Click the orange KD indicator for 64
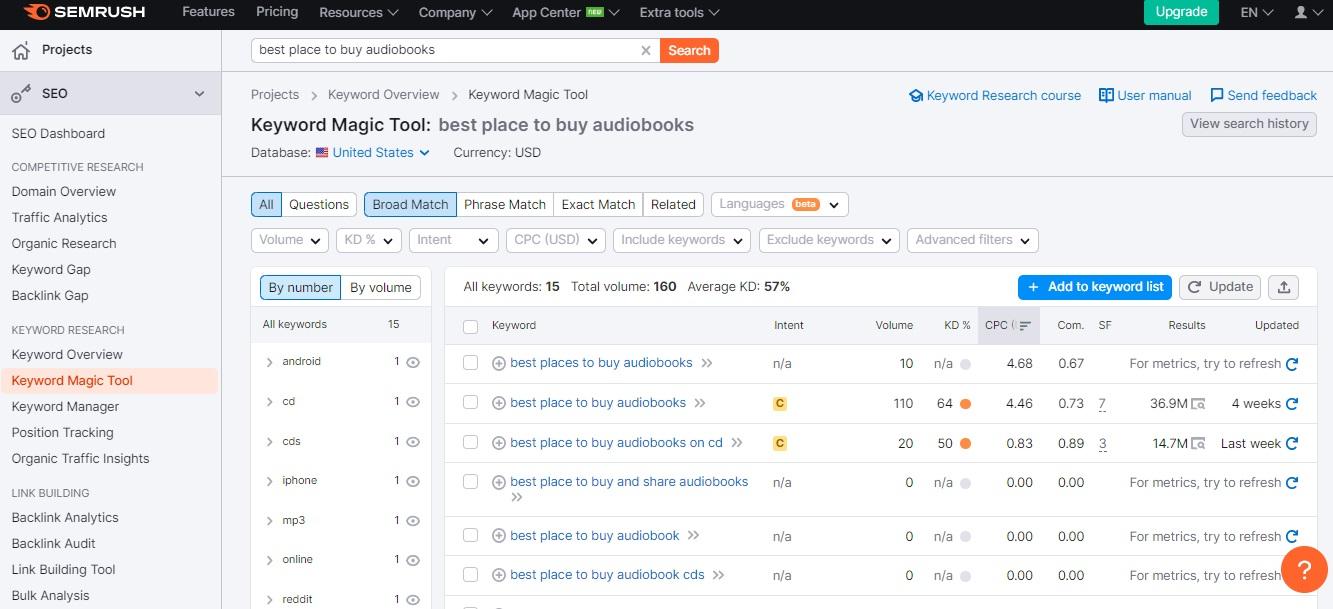The height and width of the screenshot is (609, 1333). point(965,404)
